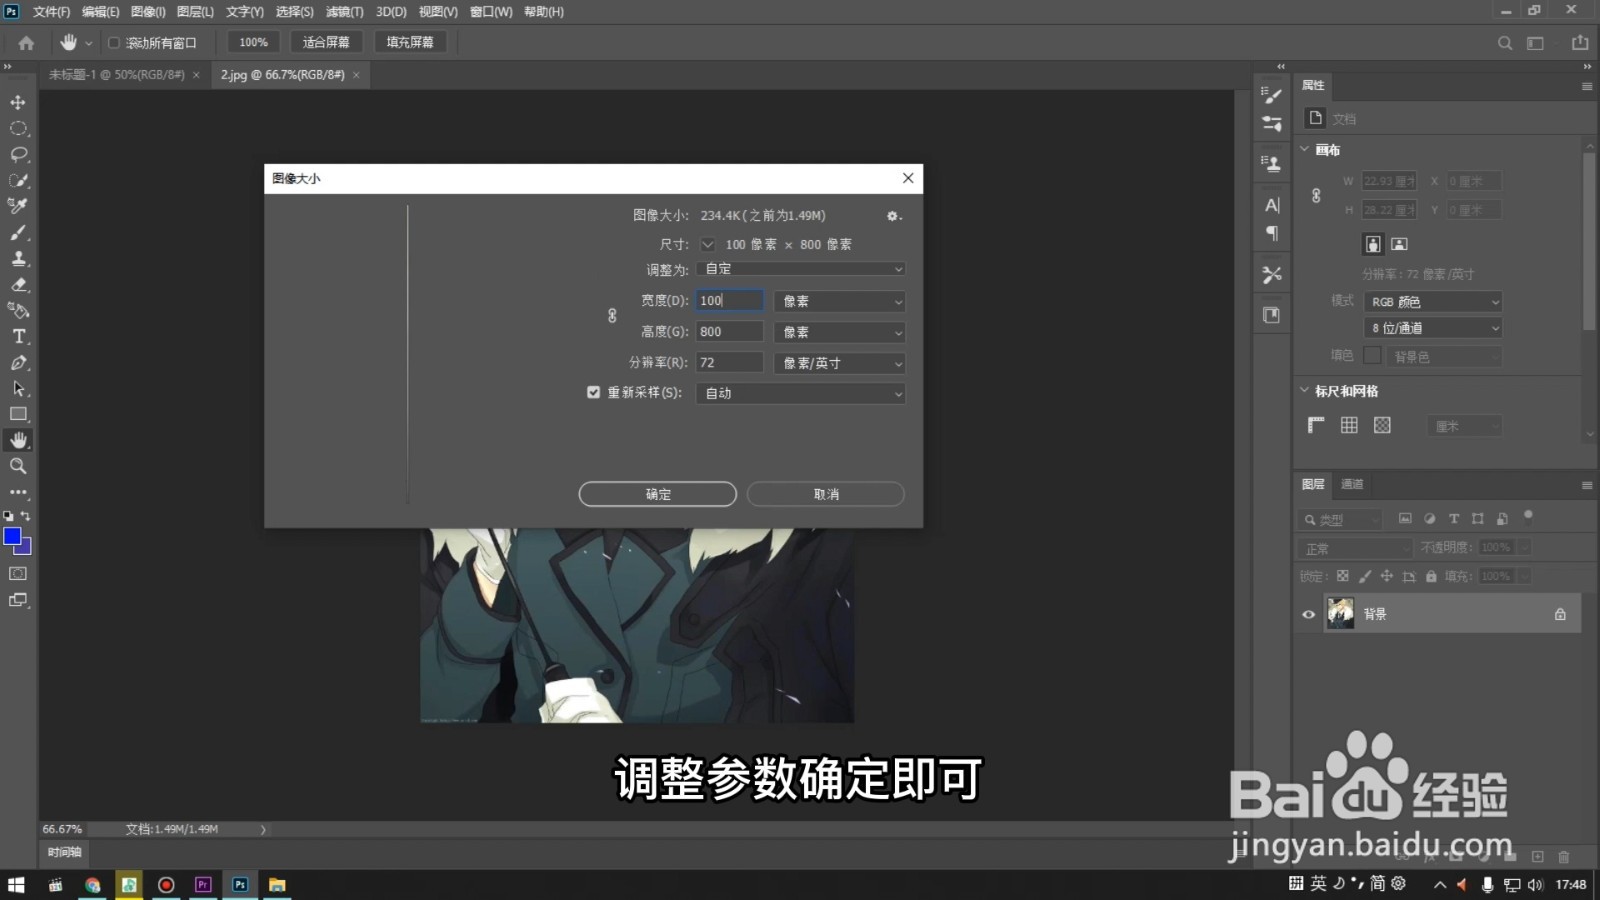
Task: Open the Character panel icon
Action: 1272,205
